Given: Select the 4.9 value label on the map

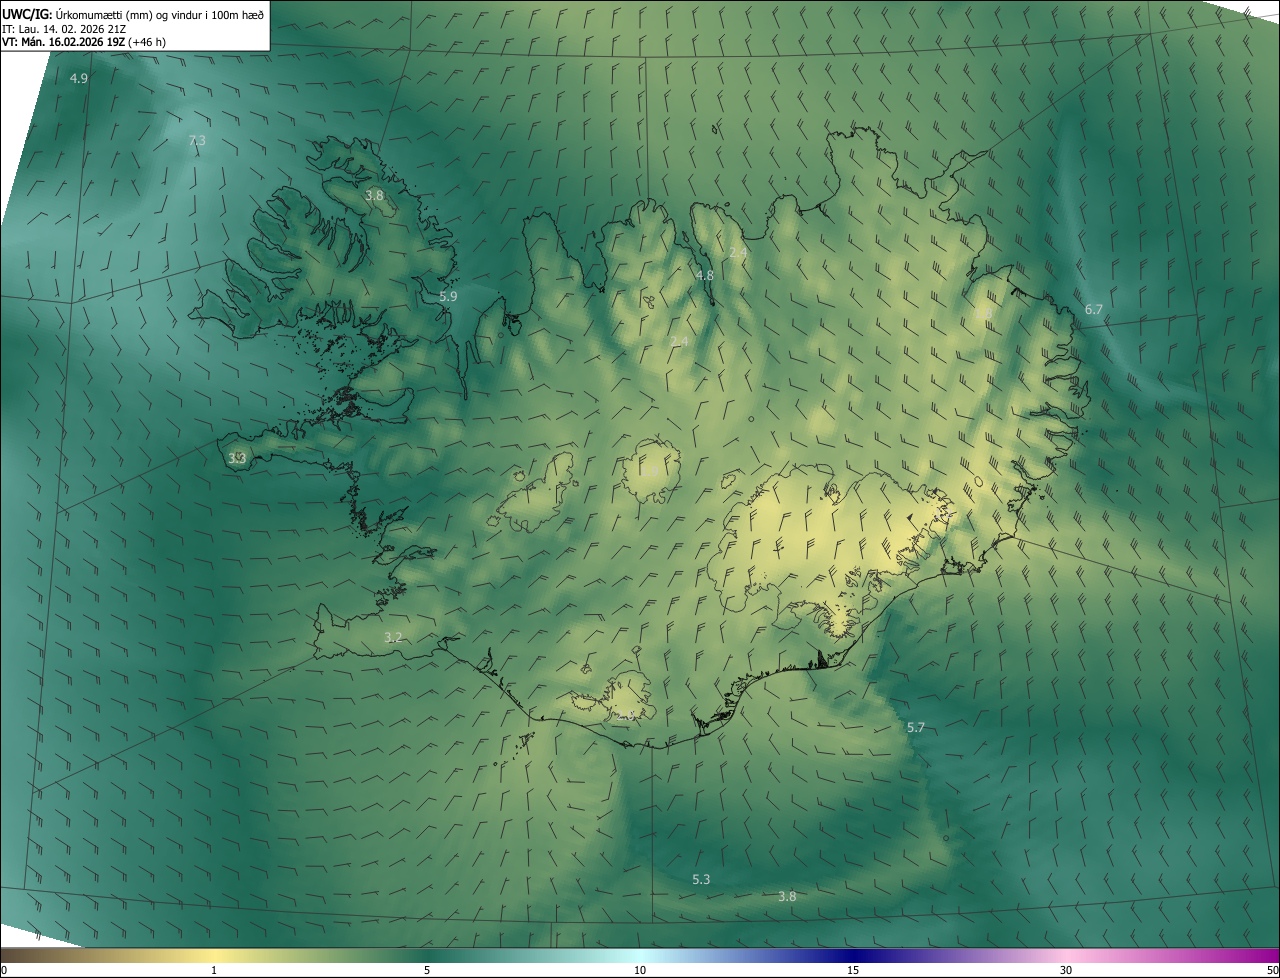Looking at the screenshot, I should 79,78.
